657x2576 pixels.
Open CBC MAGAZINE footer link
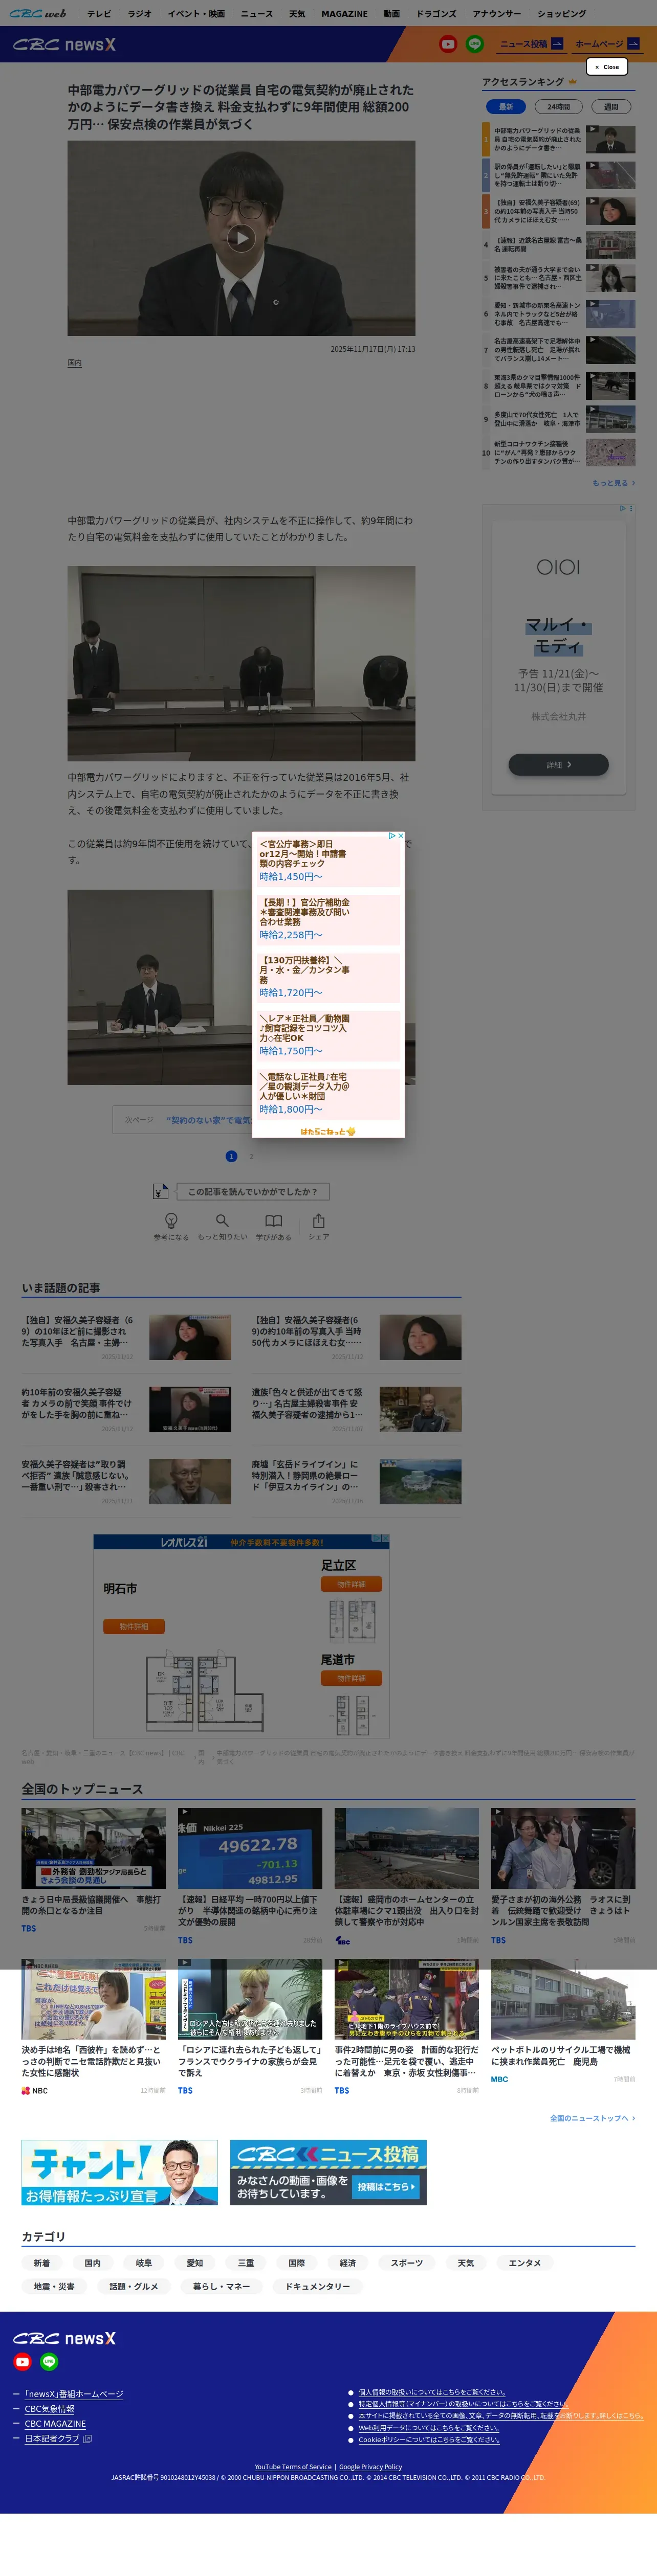pos(55,2424)
